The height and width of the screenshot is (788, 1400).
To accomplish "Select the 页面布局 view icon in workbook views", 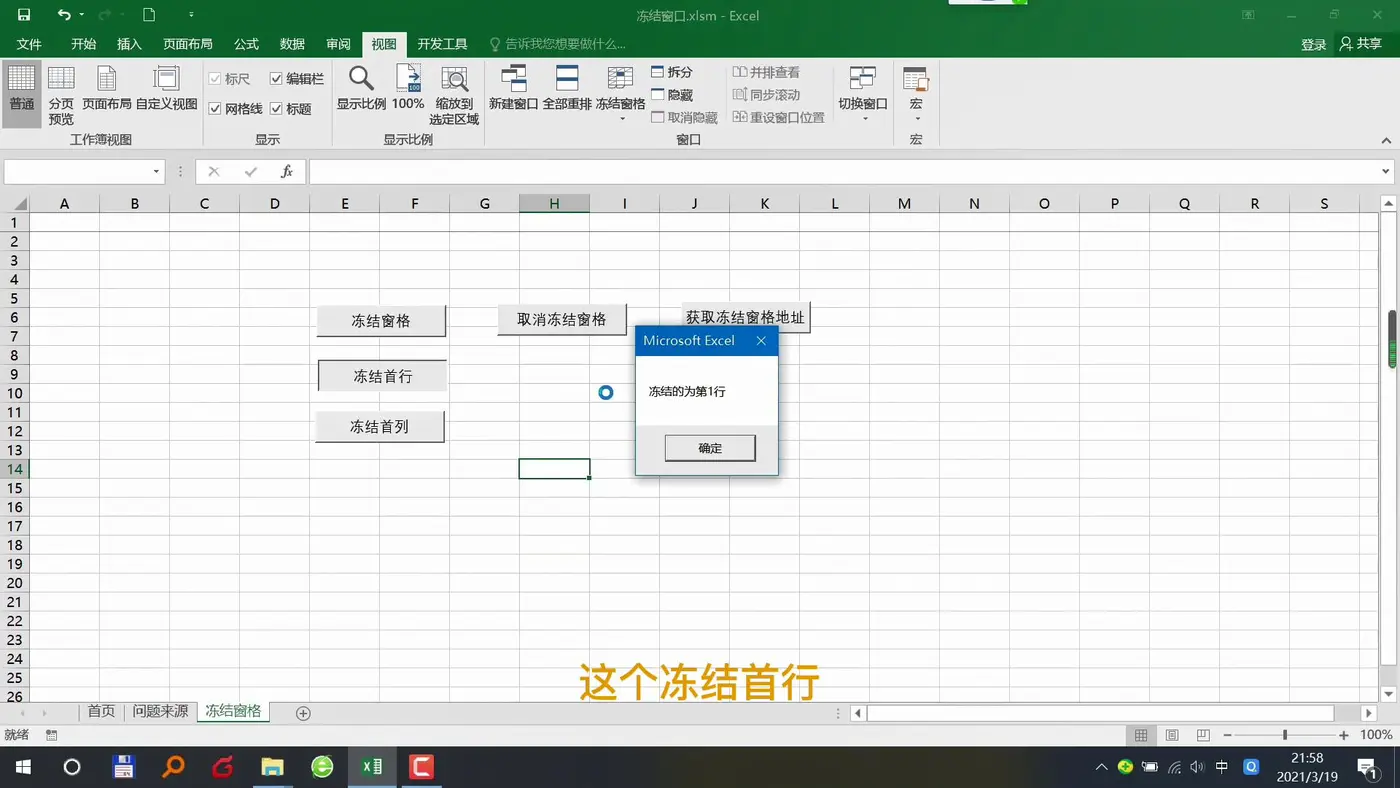I will (106, 89).
